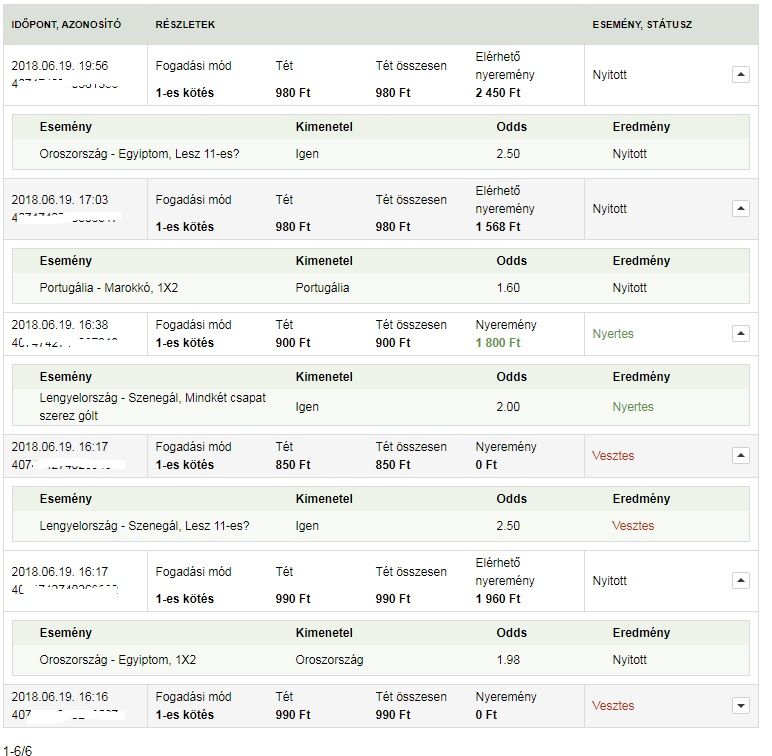772x756 pixels.
Task: Select the Lengyelország - Szenegál both teams score event
Action: click(x=153, y=406)
